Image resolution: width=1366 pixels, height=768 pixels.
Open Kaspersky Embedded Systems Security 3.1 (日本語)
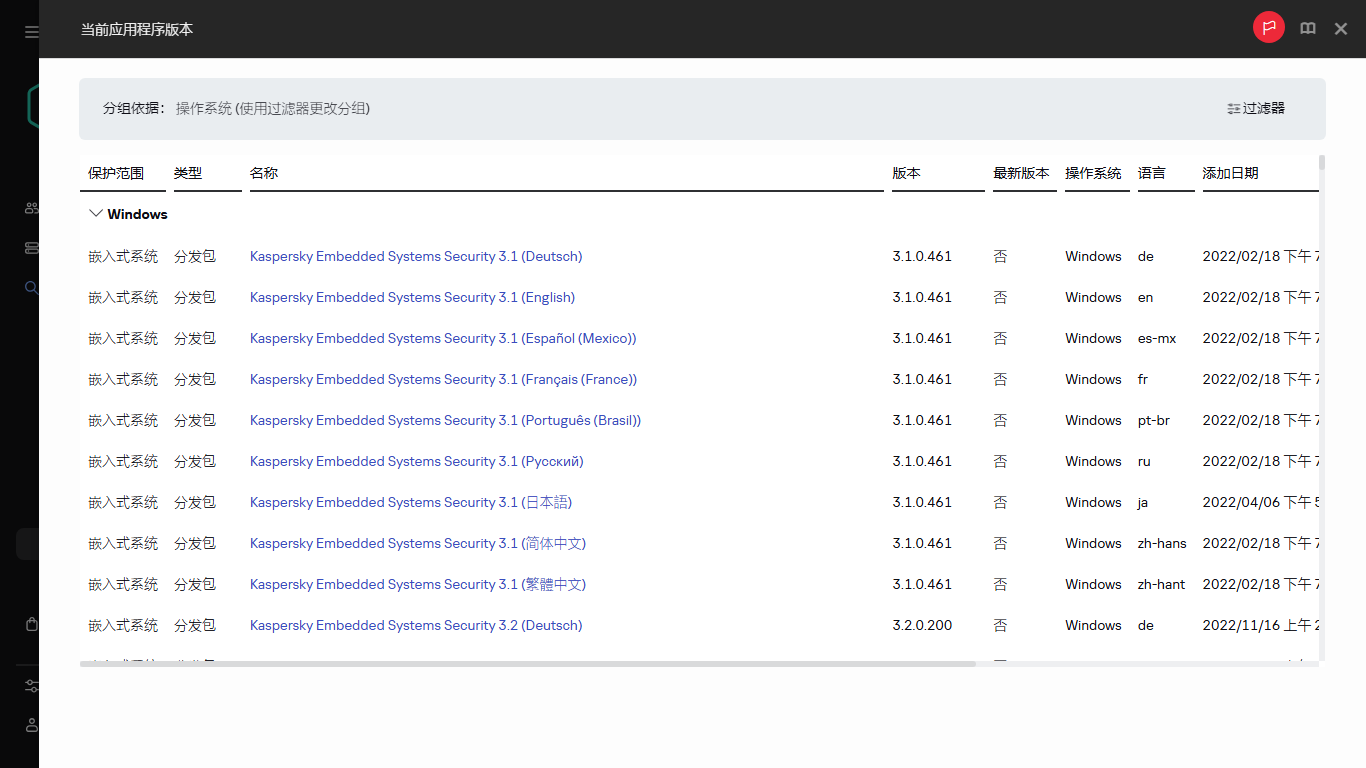[411, 502]
